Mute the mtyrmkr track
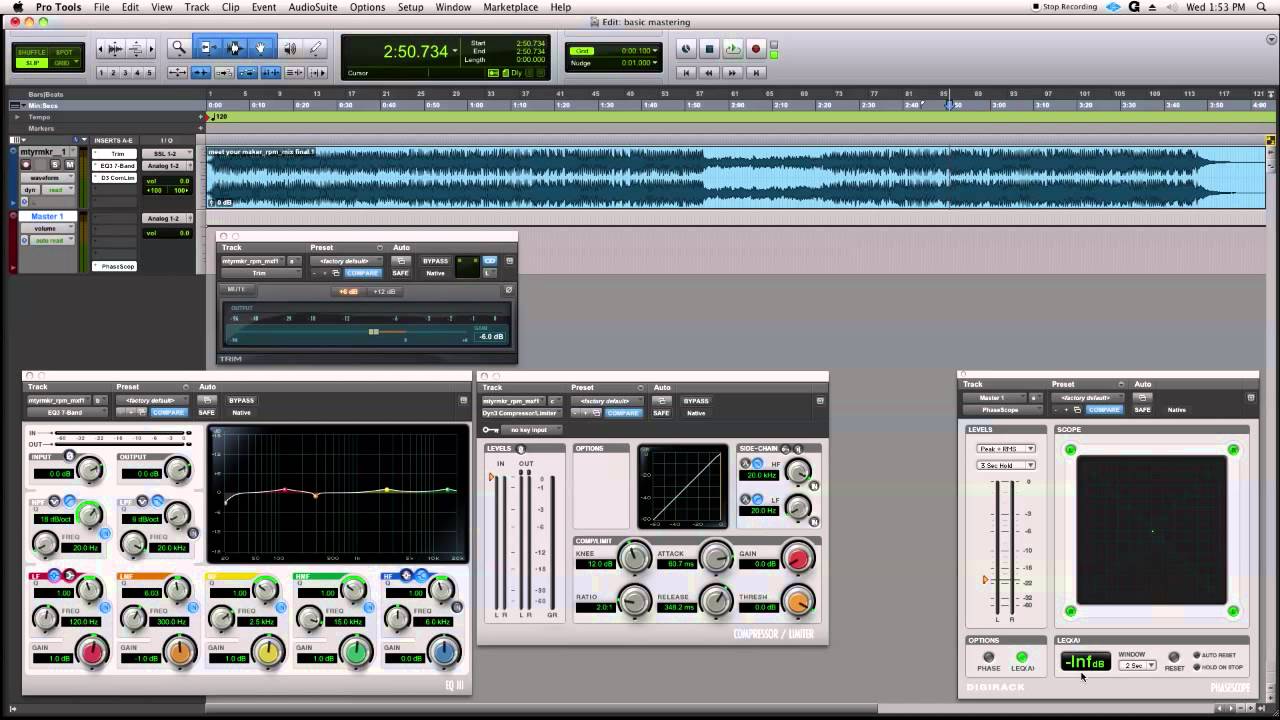Image resolution: width=1280 pixels, height=720 pixels. [x=69, y=164]
